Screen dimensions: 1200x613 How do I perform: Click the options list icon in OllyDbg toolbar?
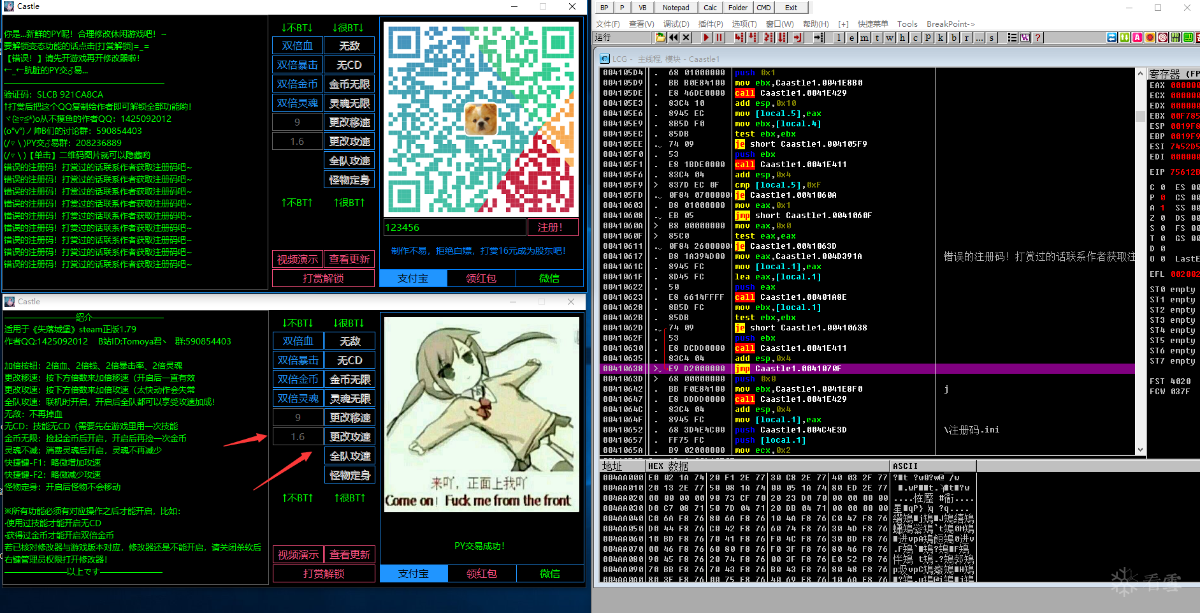click(1012, 37)
